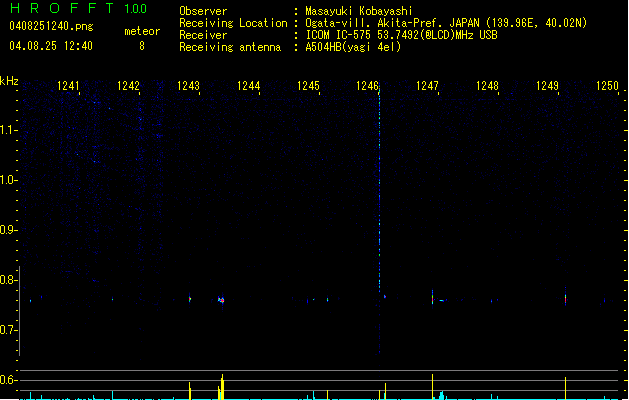Click the 1.1 kHz frequency label
Screen dimensions: 629x400
click(x=8, y=130)
